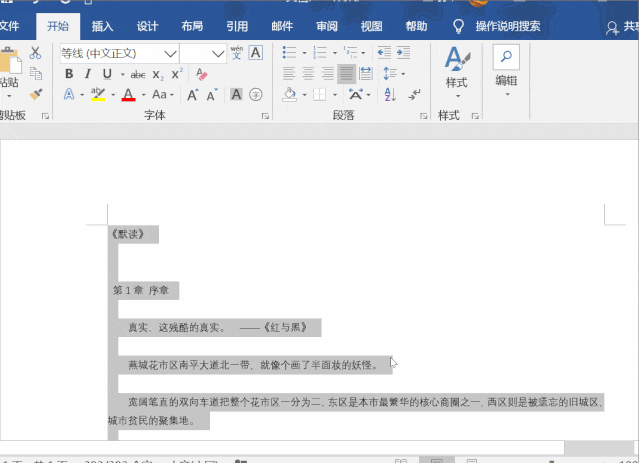Open the Styles gallery button
639x463 pixels.
point(456,72)
